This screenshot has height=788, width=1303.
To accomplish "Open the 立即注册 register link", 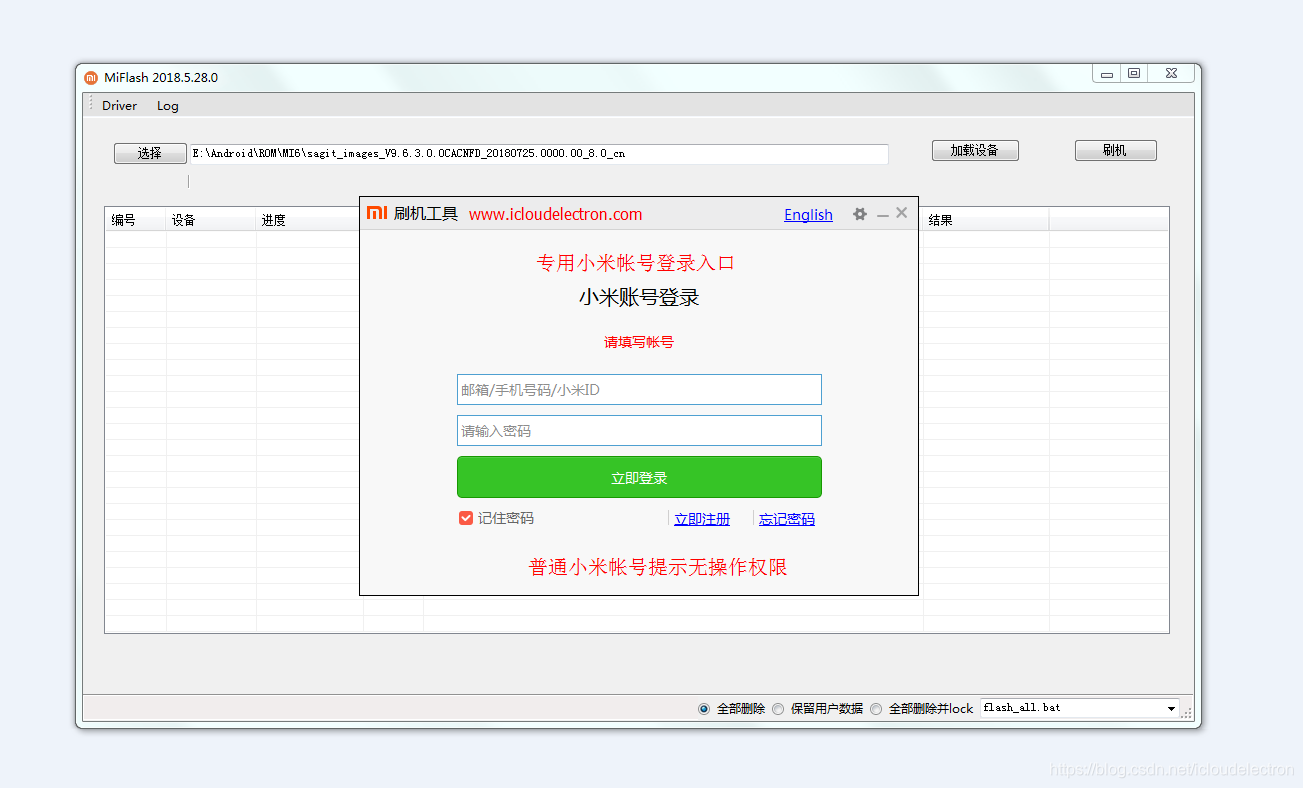I will pyautogui.click(x=702, y=519).
